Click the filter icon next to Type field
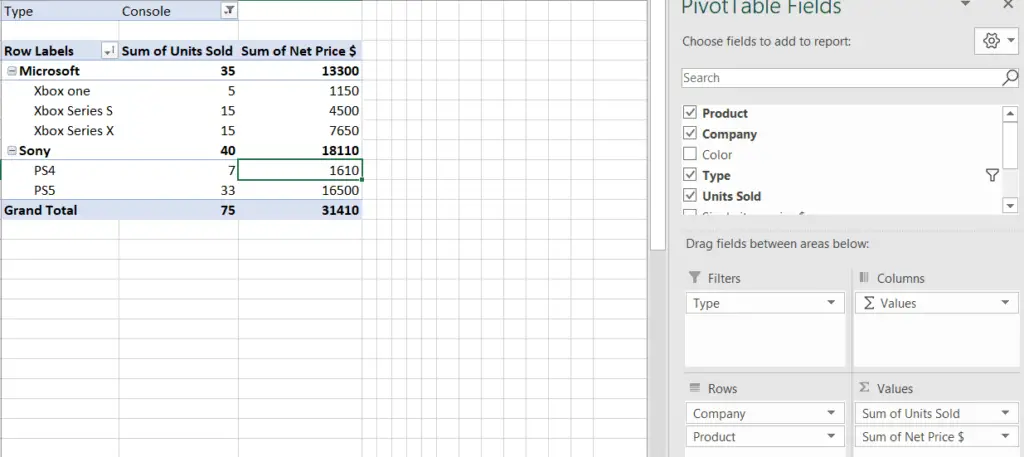The image size is (1024, 457). click(992, 175)
